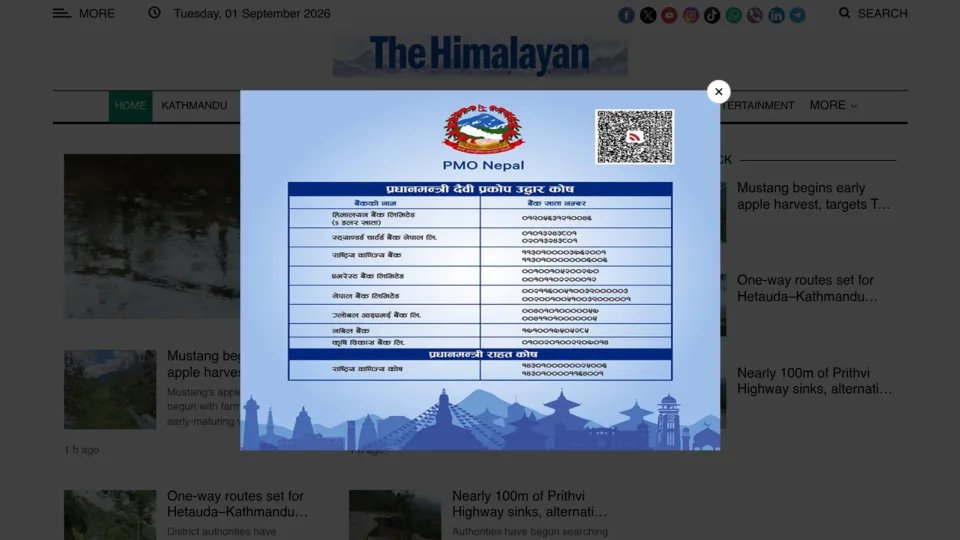The image size is (960, 540).
Task: Open sidebar story 'Mustang begins early apple harvest'
Action: click(813, 196)
